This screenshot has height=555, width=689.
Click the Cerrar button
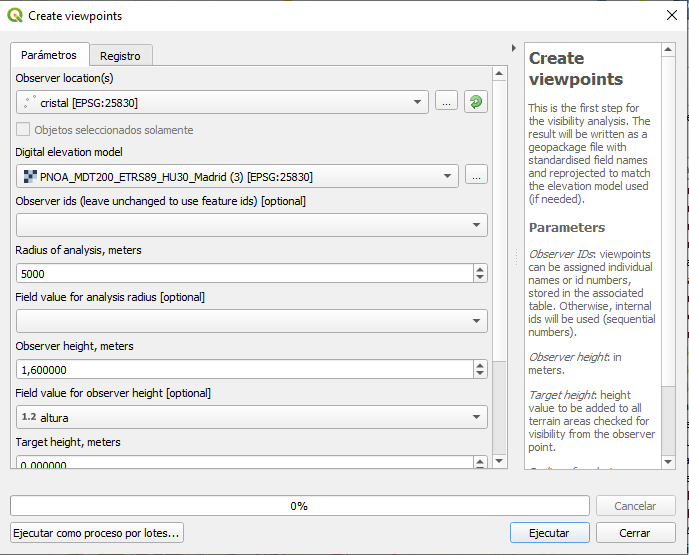634,533
